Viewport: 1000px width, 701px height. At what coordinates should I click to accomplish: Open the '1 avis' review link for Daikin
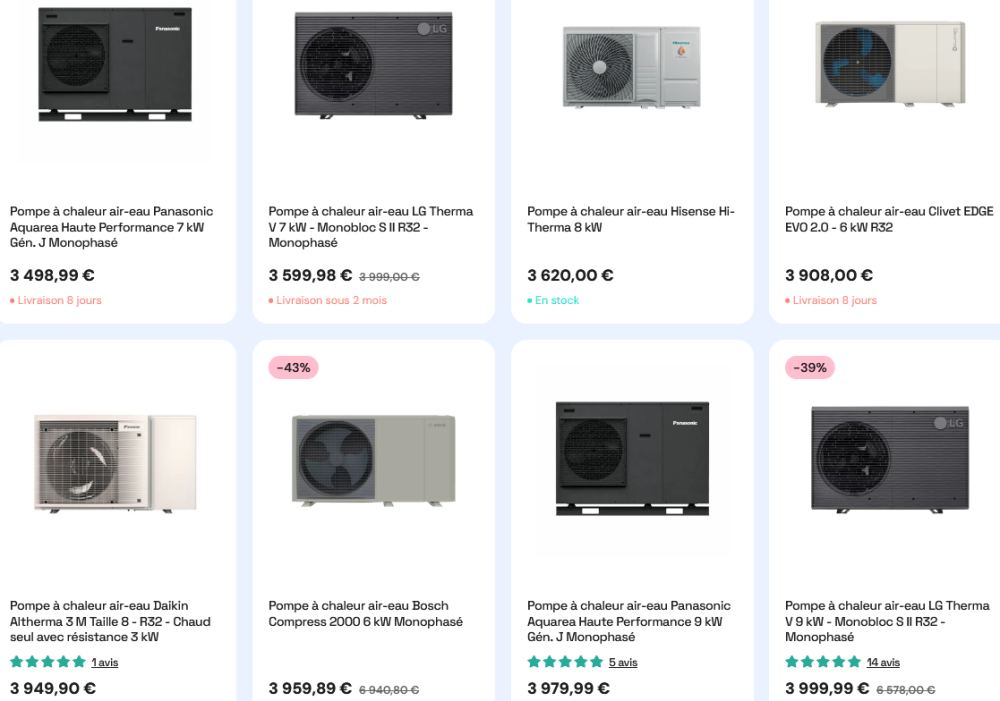[105, 662]
